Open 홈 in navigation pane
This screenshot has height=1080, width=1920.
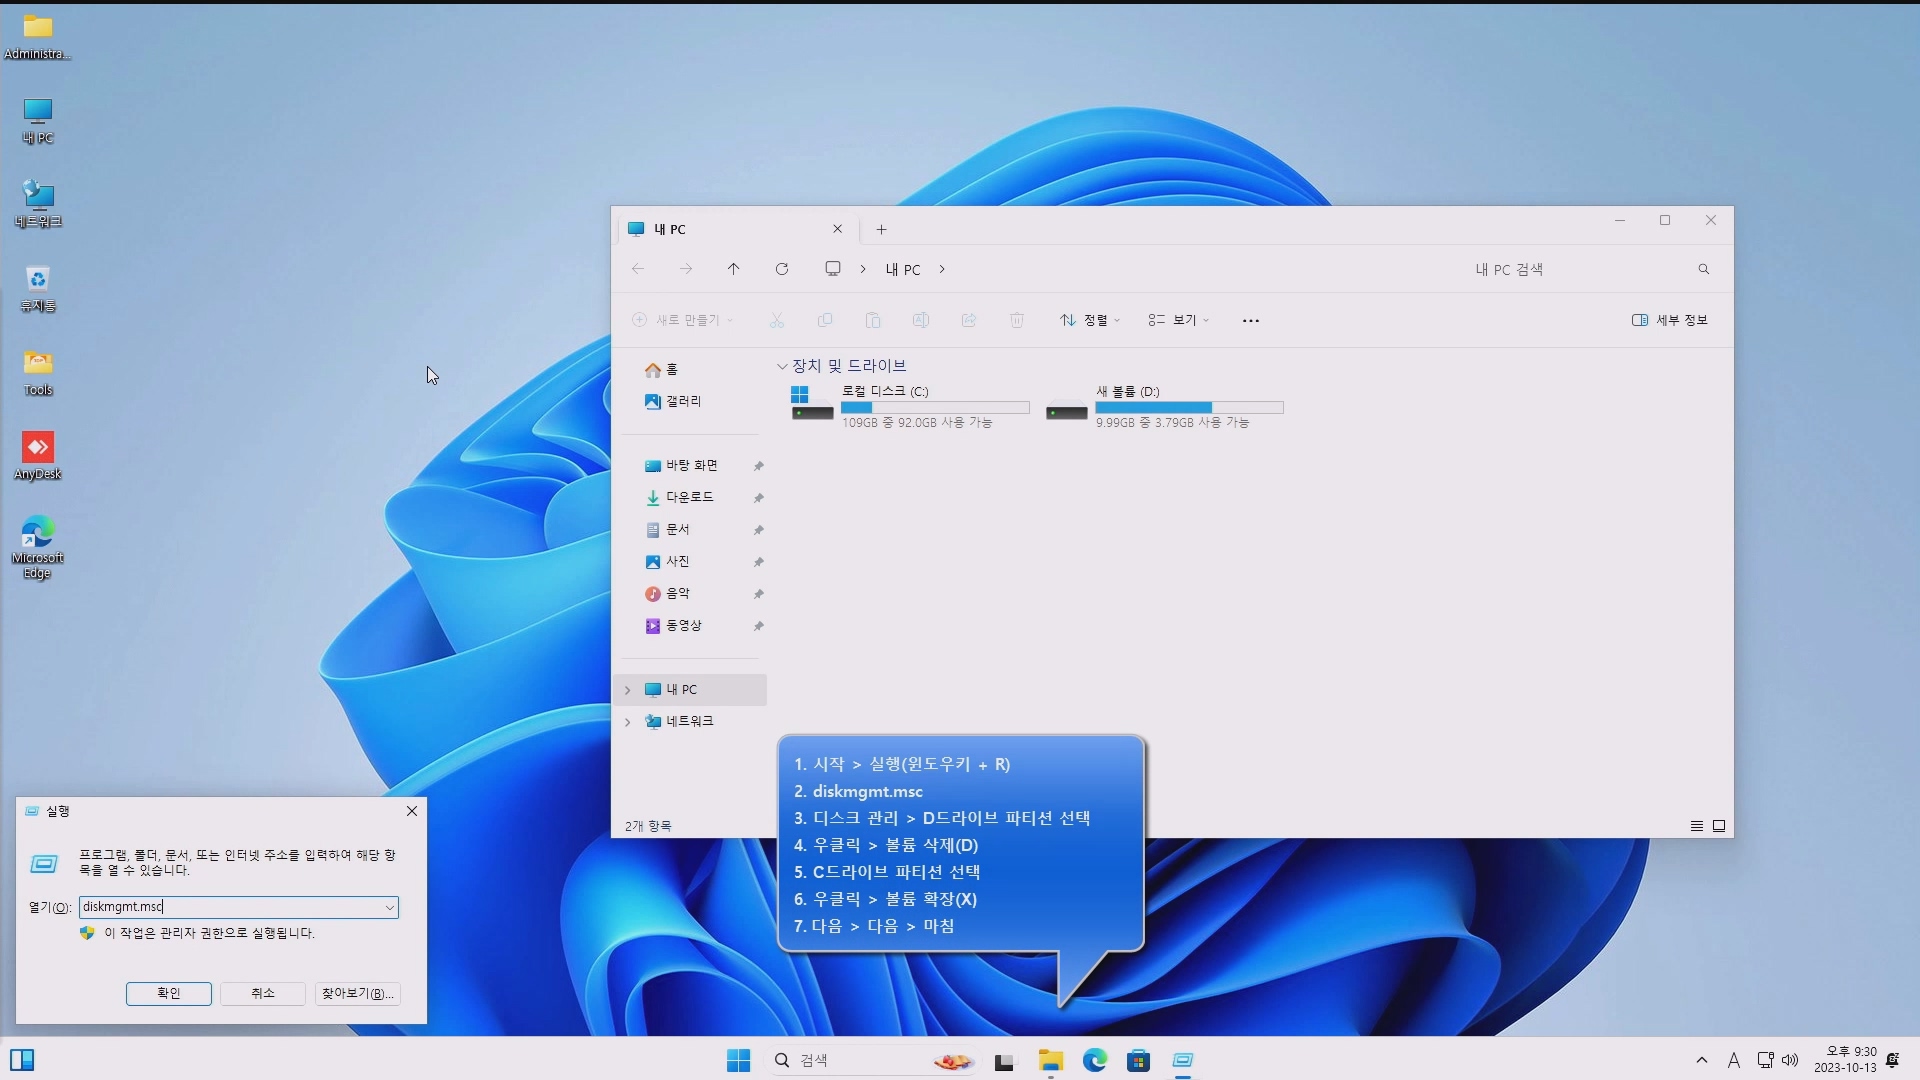662,370
